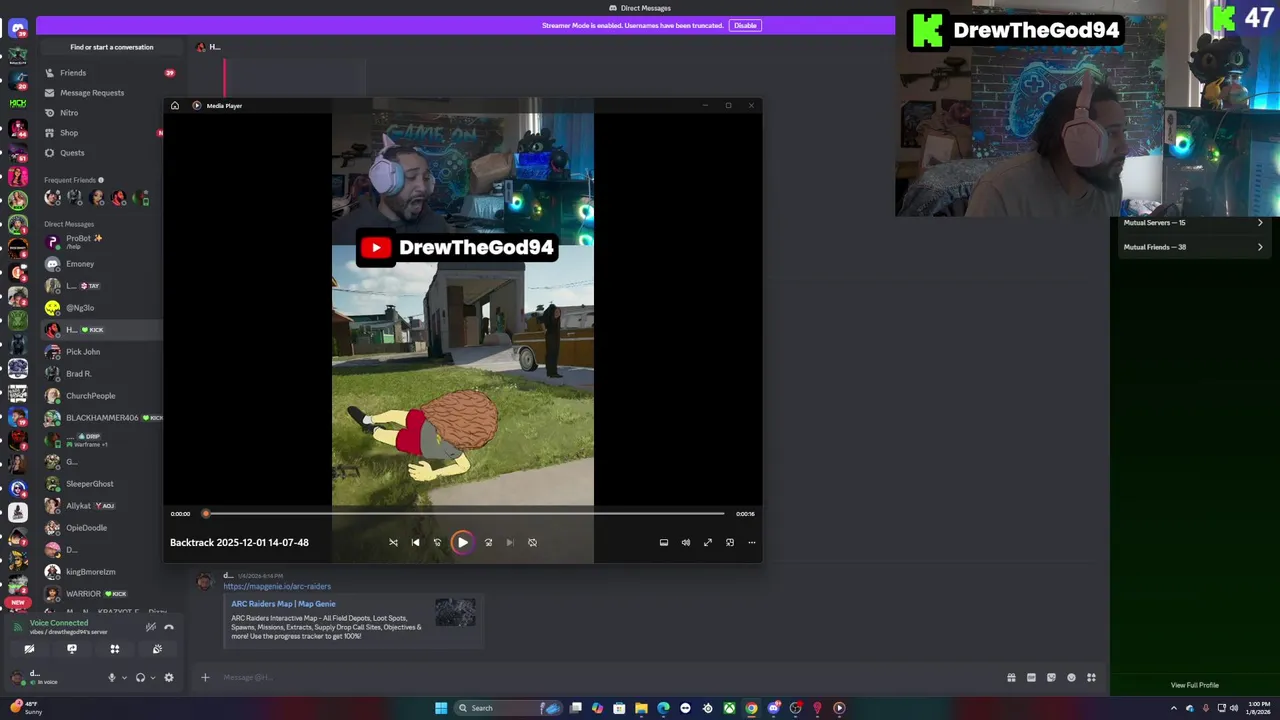Open Emoney direct message
The image size is (1280, 720).
point(100,264)
